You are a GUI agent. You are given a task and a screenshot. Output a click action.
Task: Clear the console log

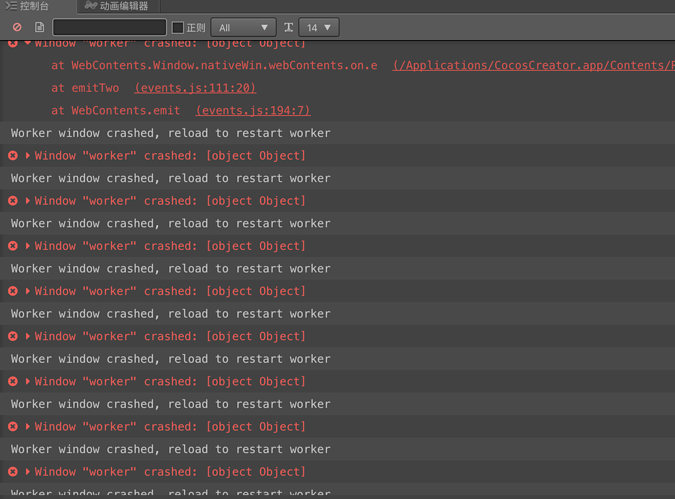[x=17, y=28]
